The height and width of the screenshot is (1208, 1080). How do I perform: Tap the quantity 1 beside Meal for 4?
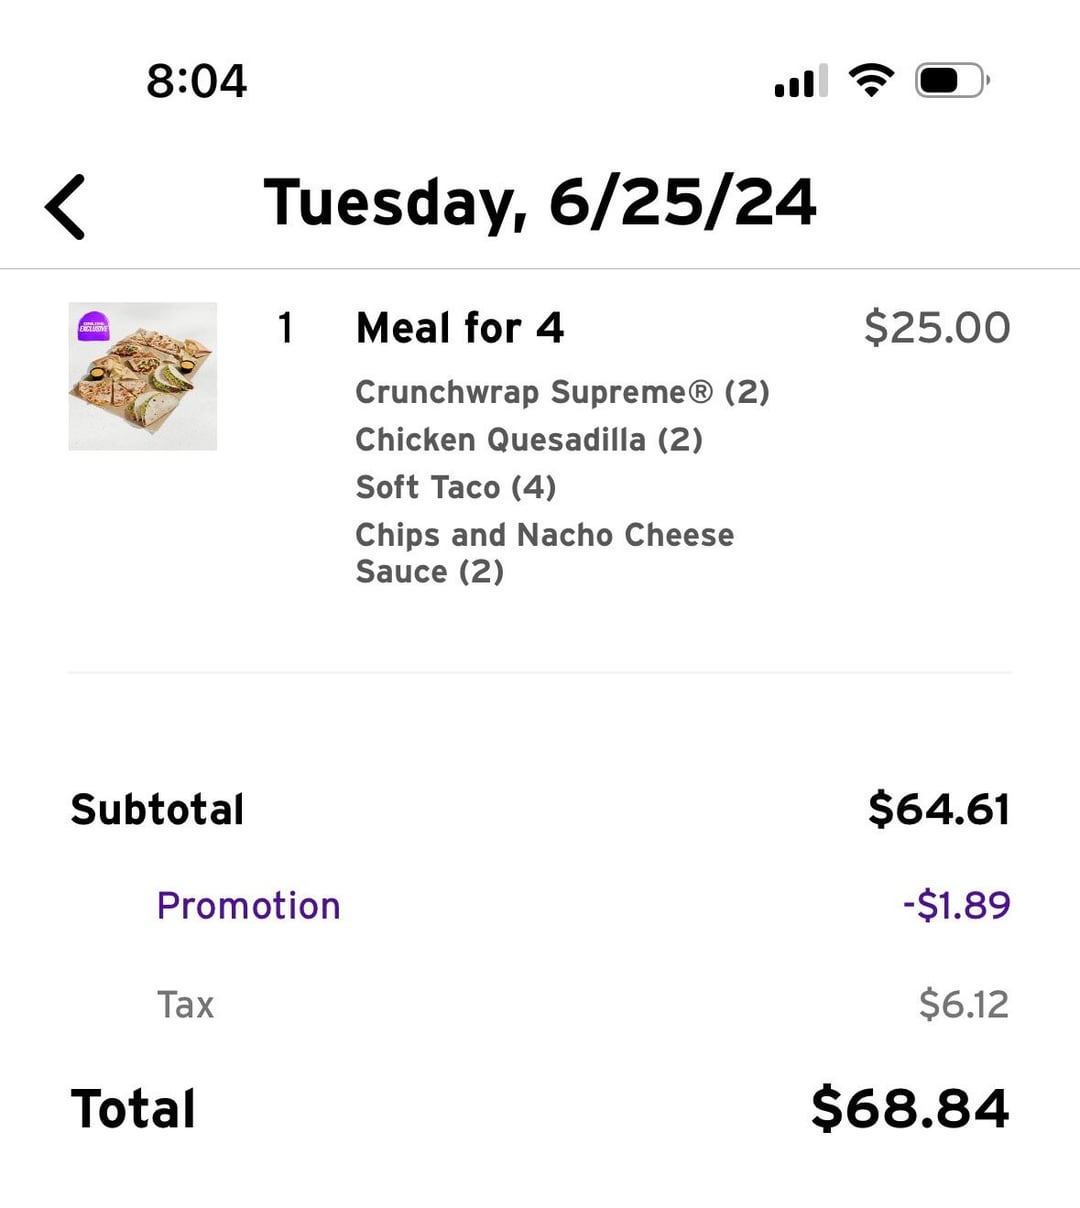[286, 328]
